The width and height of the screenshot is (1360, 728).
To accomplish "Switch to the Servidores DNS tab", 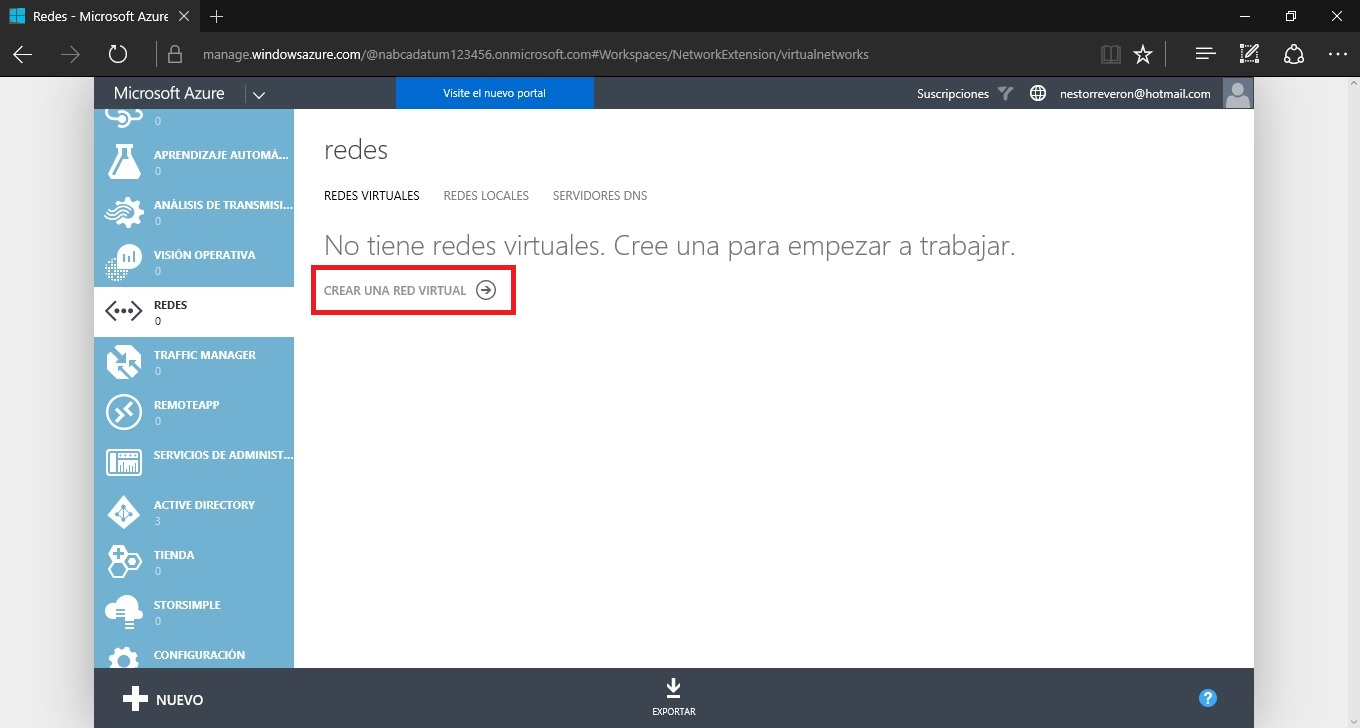I will [600, 196].
